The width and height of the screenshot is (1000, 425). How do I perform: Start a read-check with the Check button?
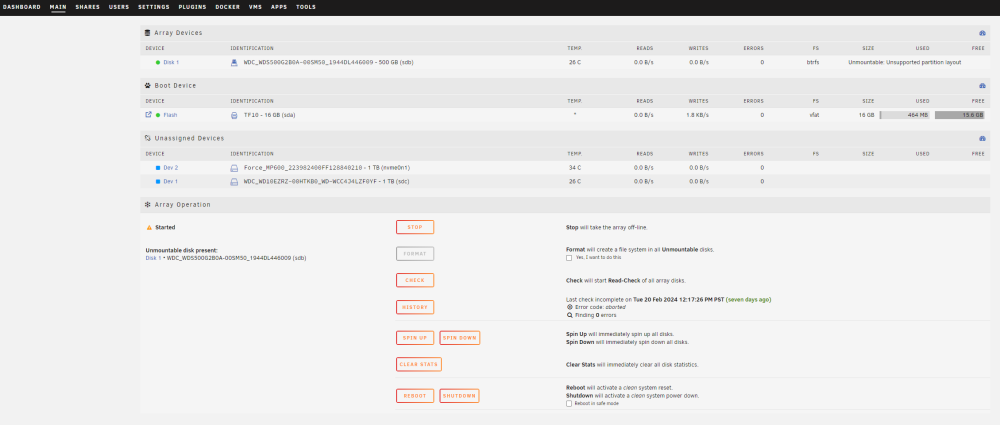tap(415, 280)
